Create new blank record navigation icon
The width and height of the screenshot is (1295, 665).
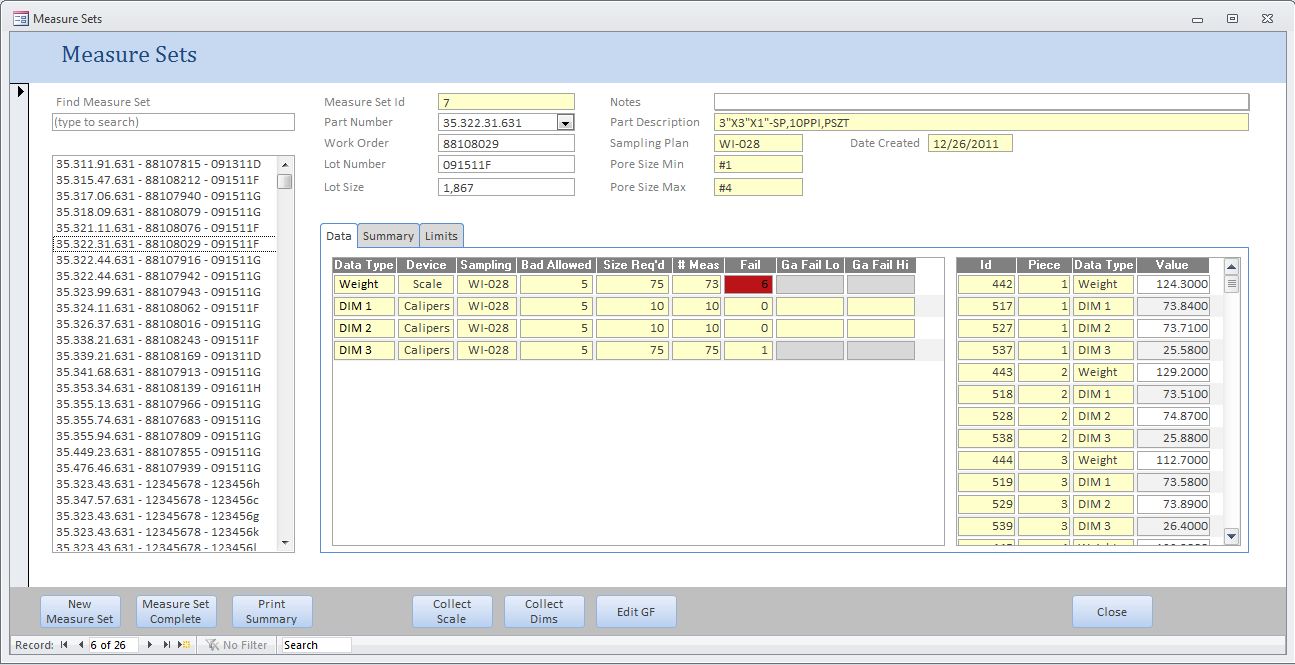(185, 645)
